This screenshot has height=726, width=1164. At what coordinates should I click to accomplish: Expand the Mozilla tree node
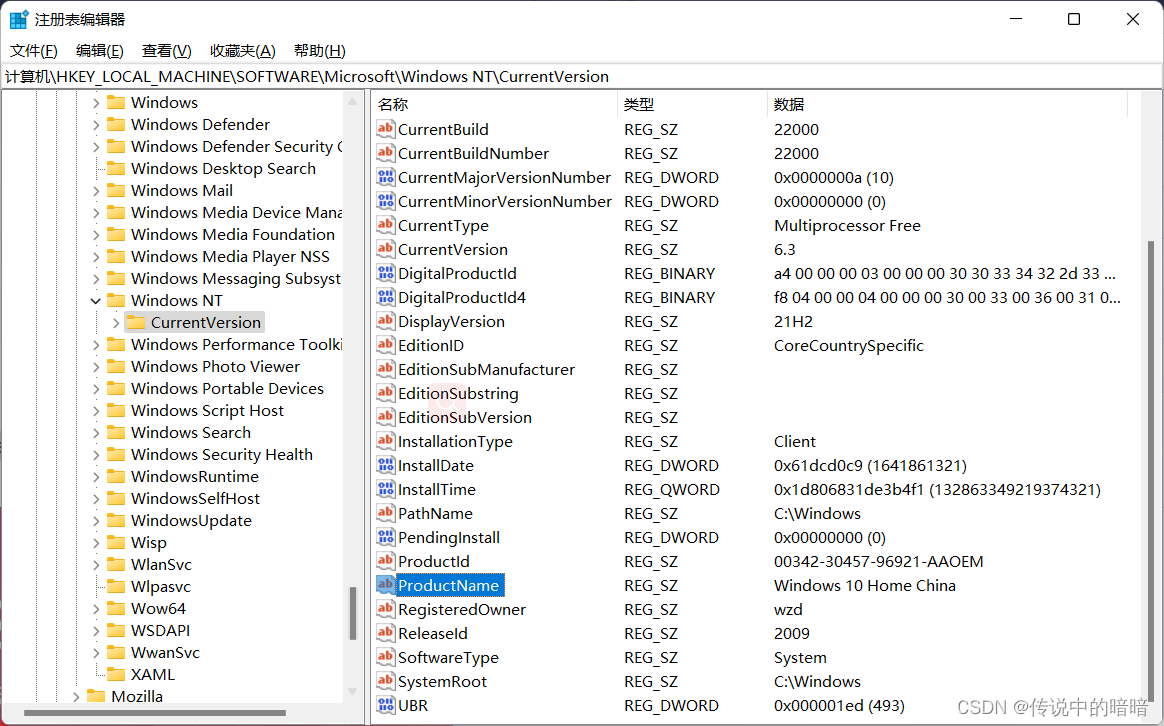[76, 696]
